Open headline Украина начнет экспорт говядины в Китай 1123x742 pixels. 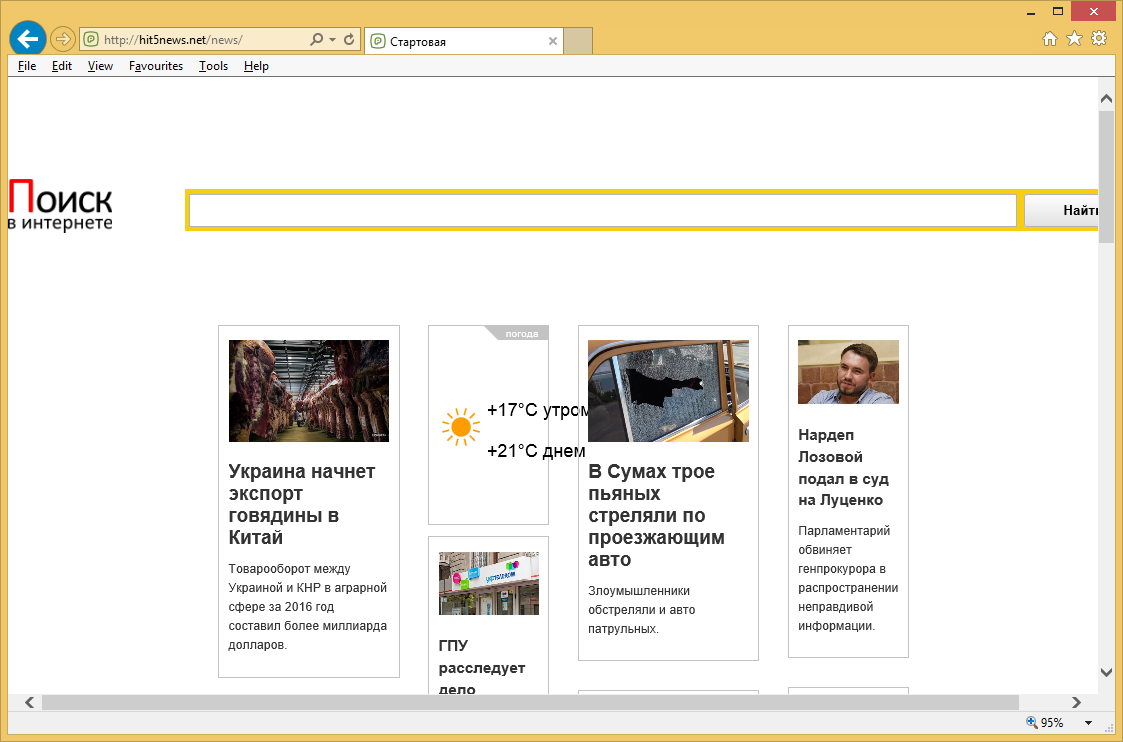(302, 504)
